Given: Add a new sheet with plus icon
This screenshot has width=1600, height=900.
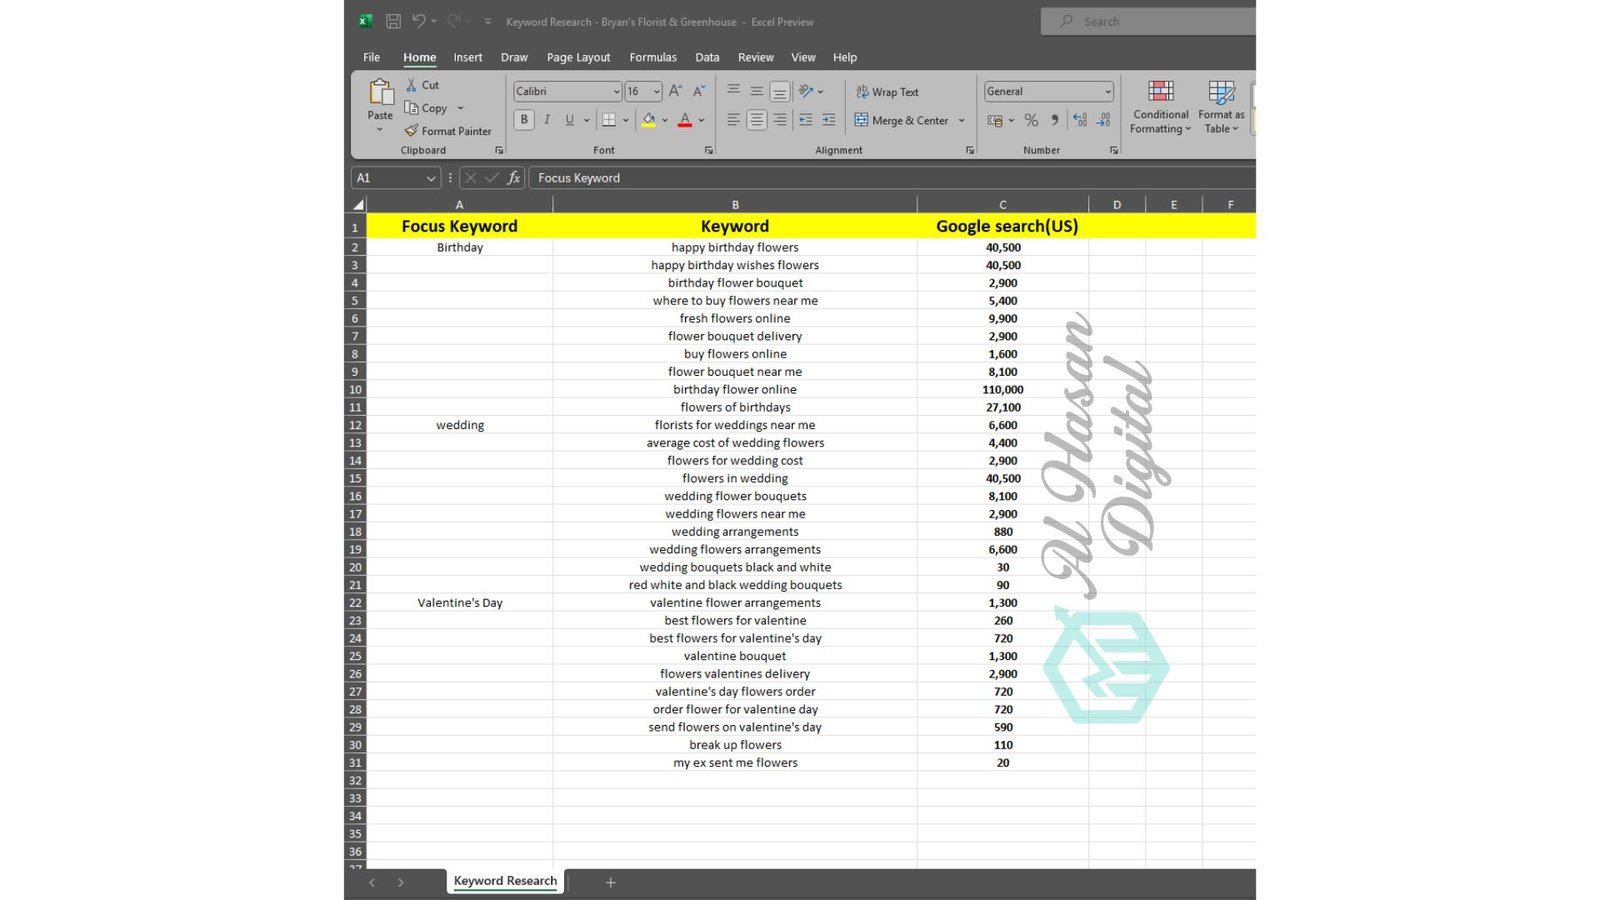Looking at the screenshot, I should [x=611, y=882].
